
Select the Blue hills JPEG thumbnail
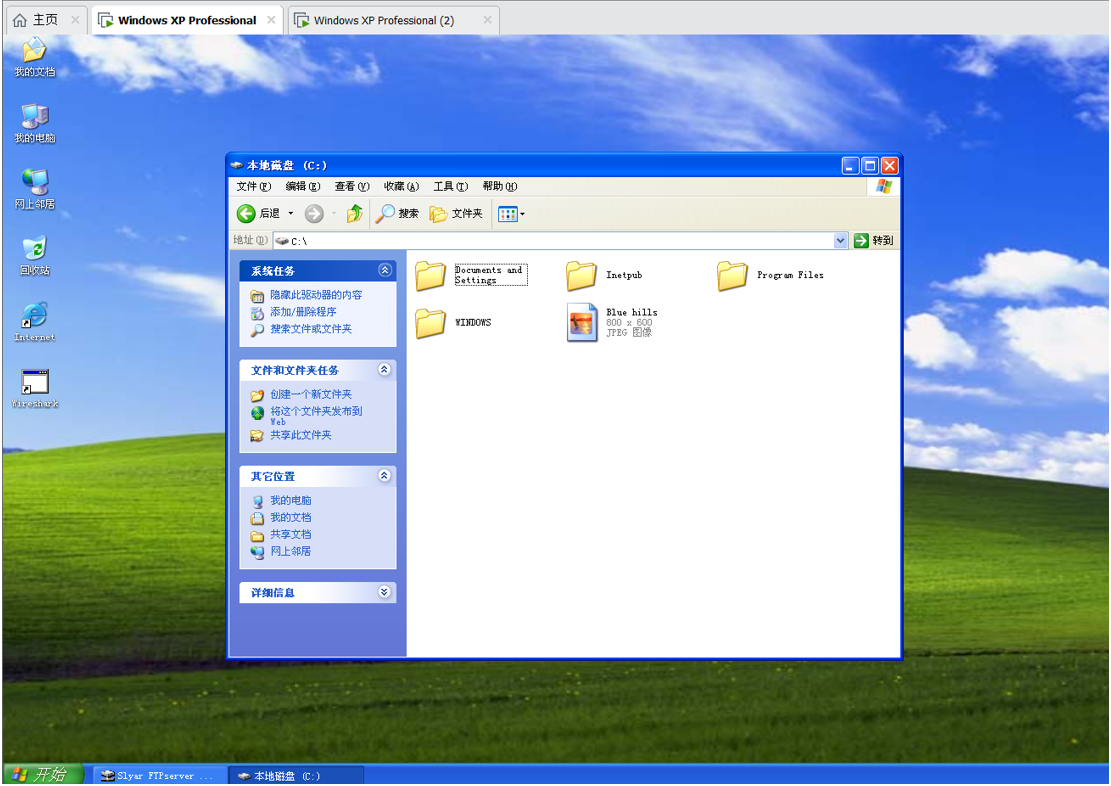click(582, 323)
